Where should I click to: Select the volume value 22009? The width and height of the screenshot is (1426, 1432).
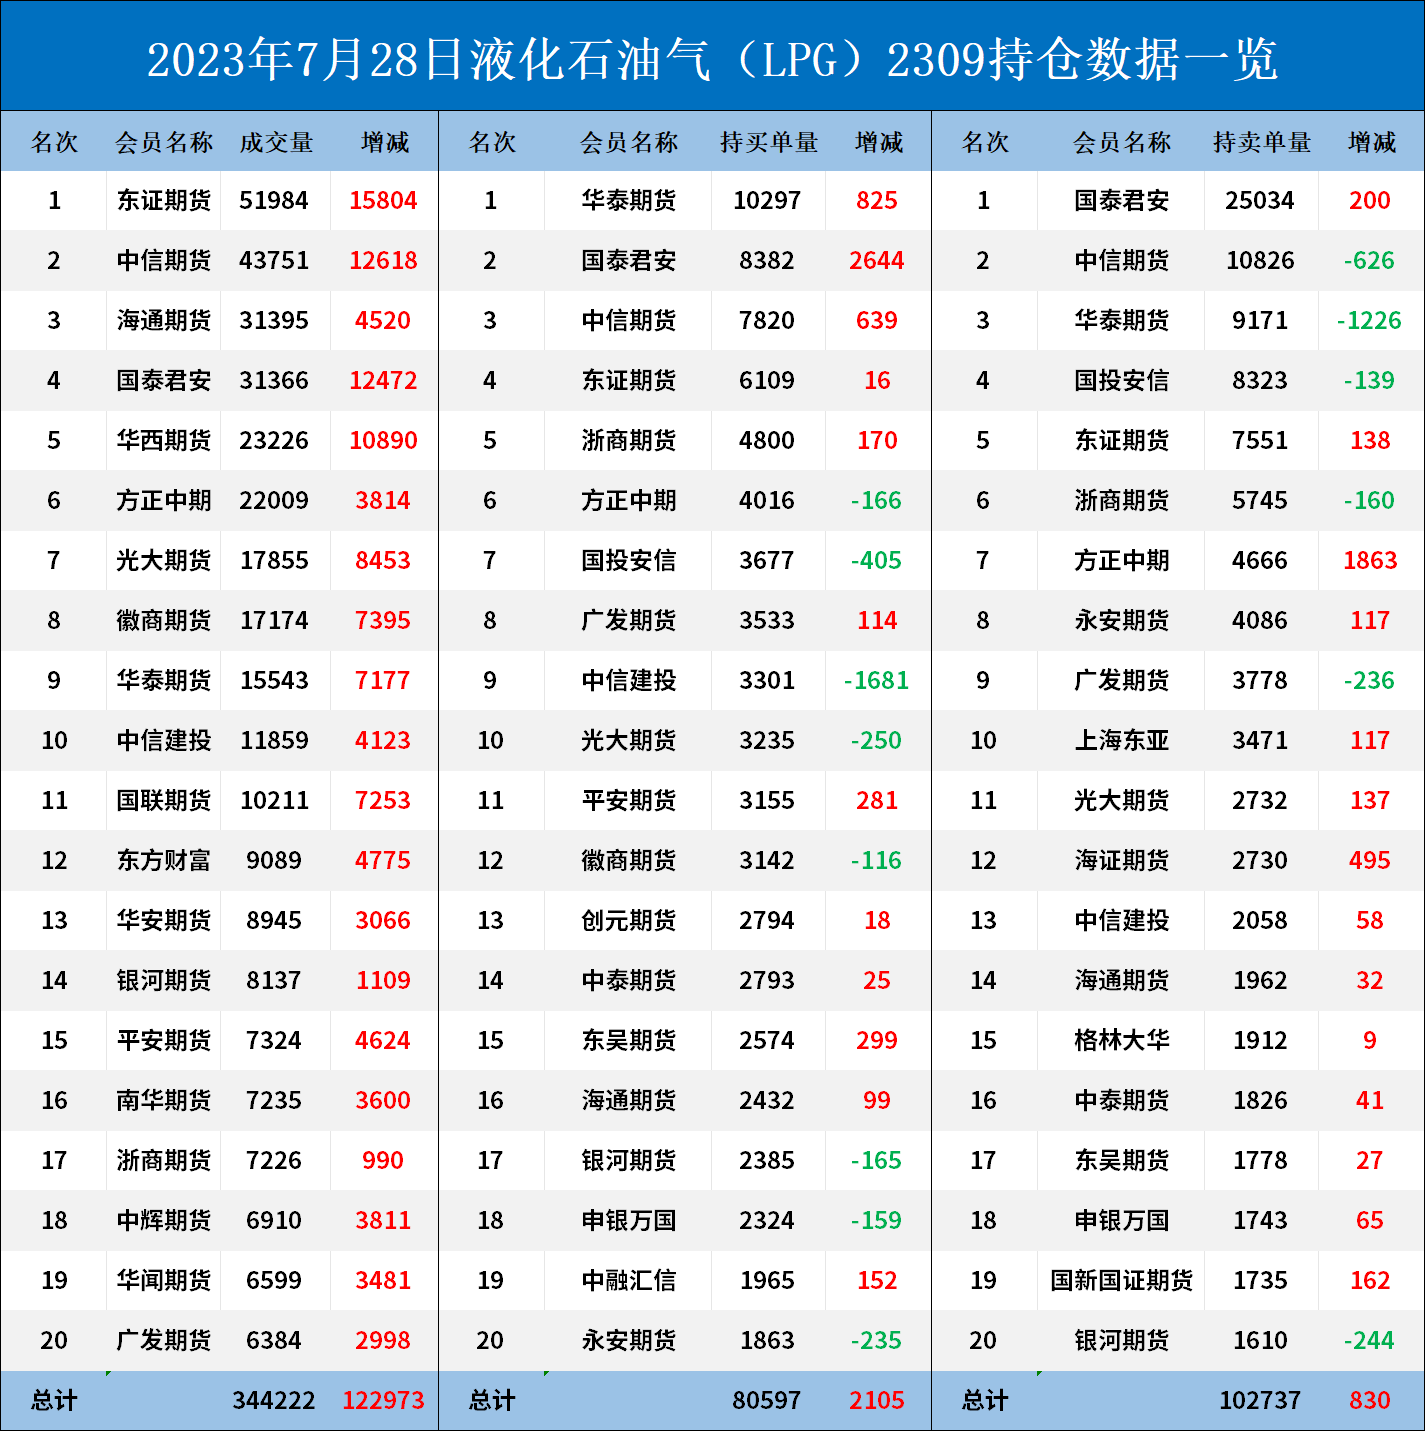coord(274,501)
